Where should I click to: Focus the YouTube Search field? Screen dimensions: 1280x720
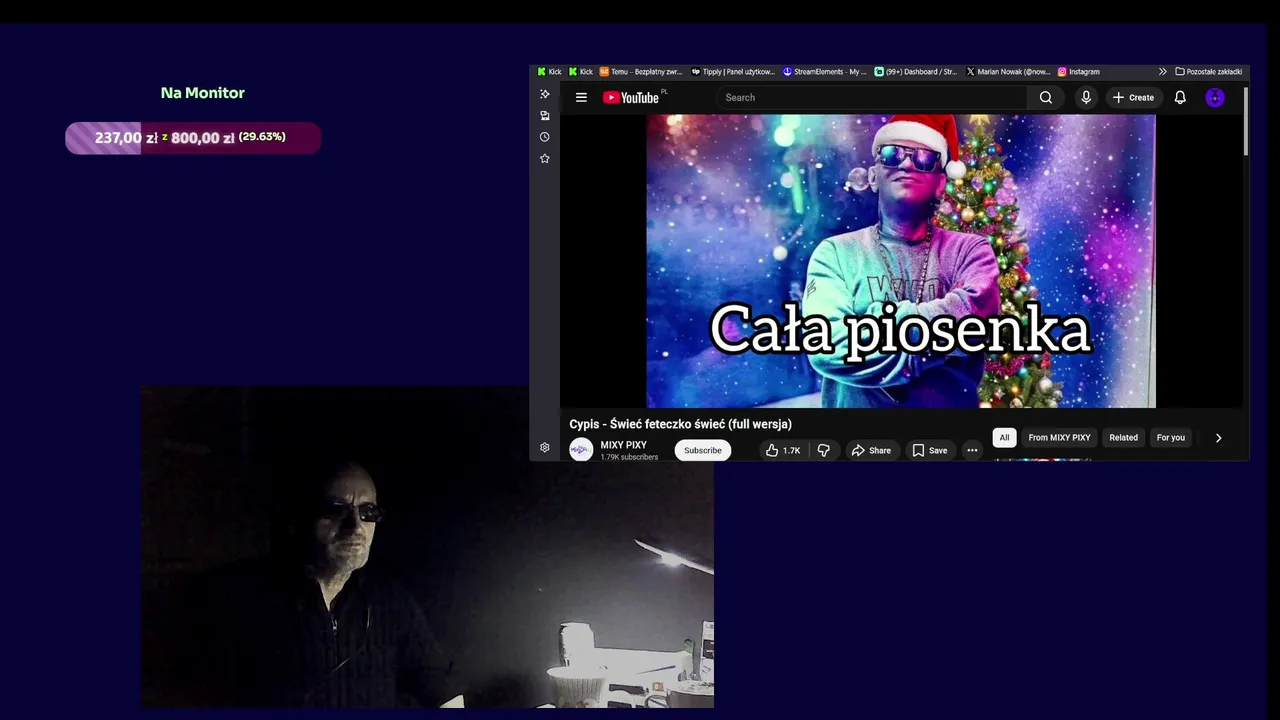tap(870, 97)
